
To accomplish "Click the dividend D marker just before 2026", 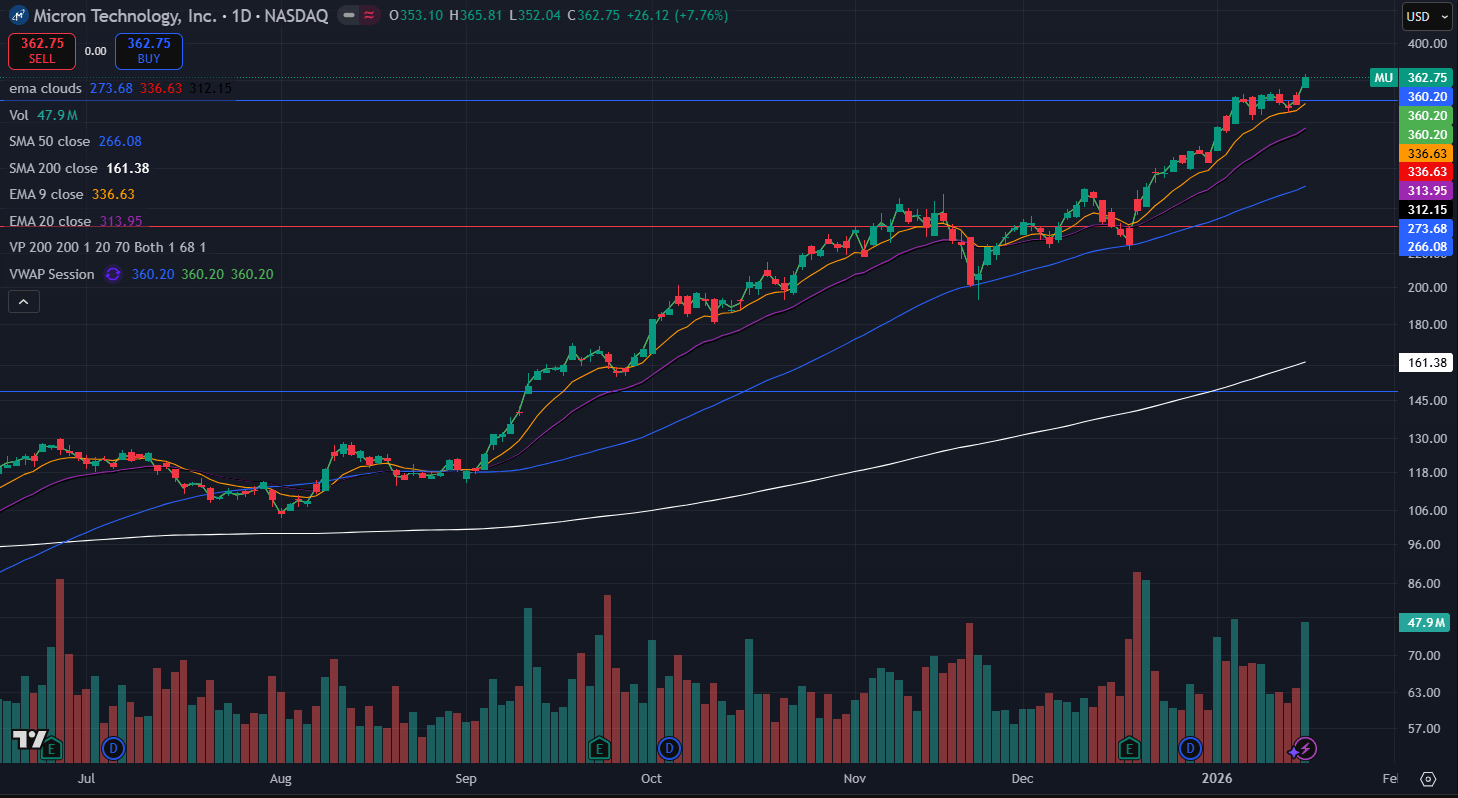I will 1190,747.
